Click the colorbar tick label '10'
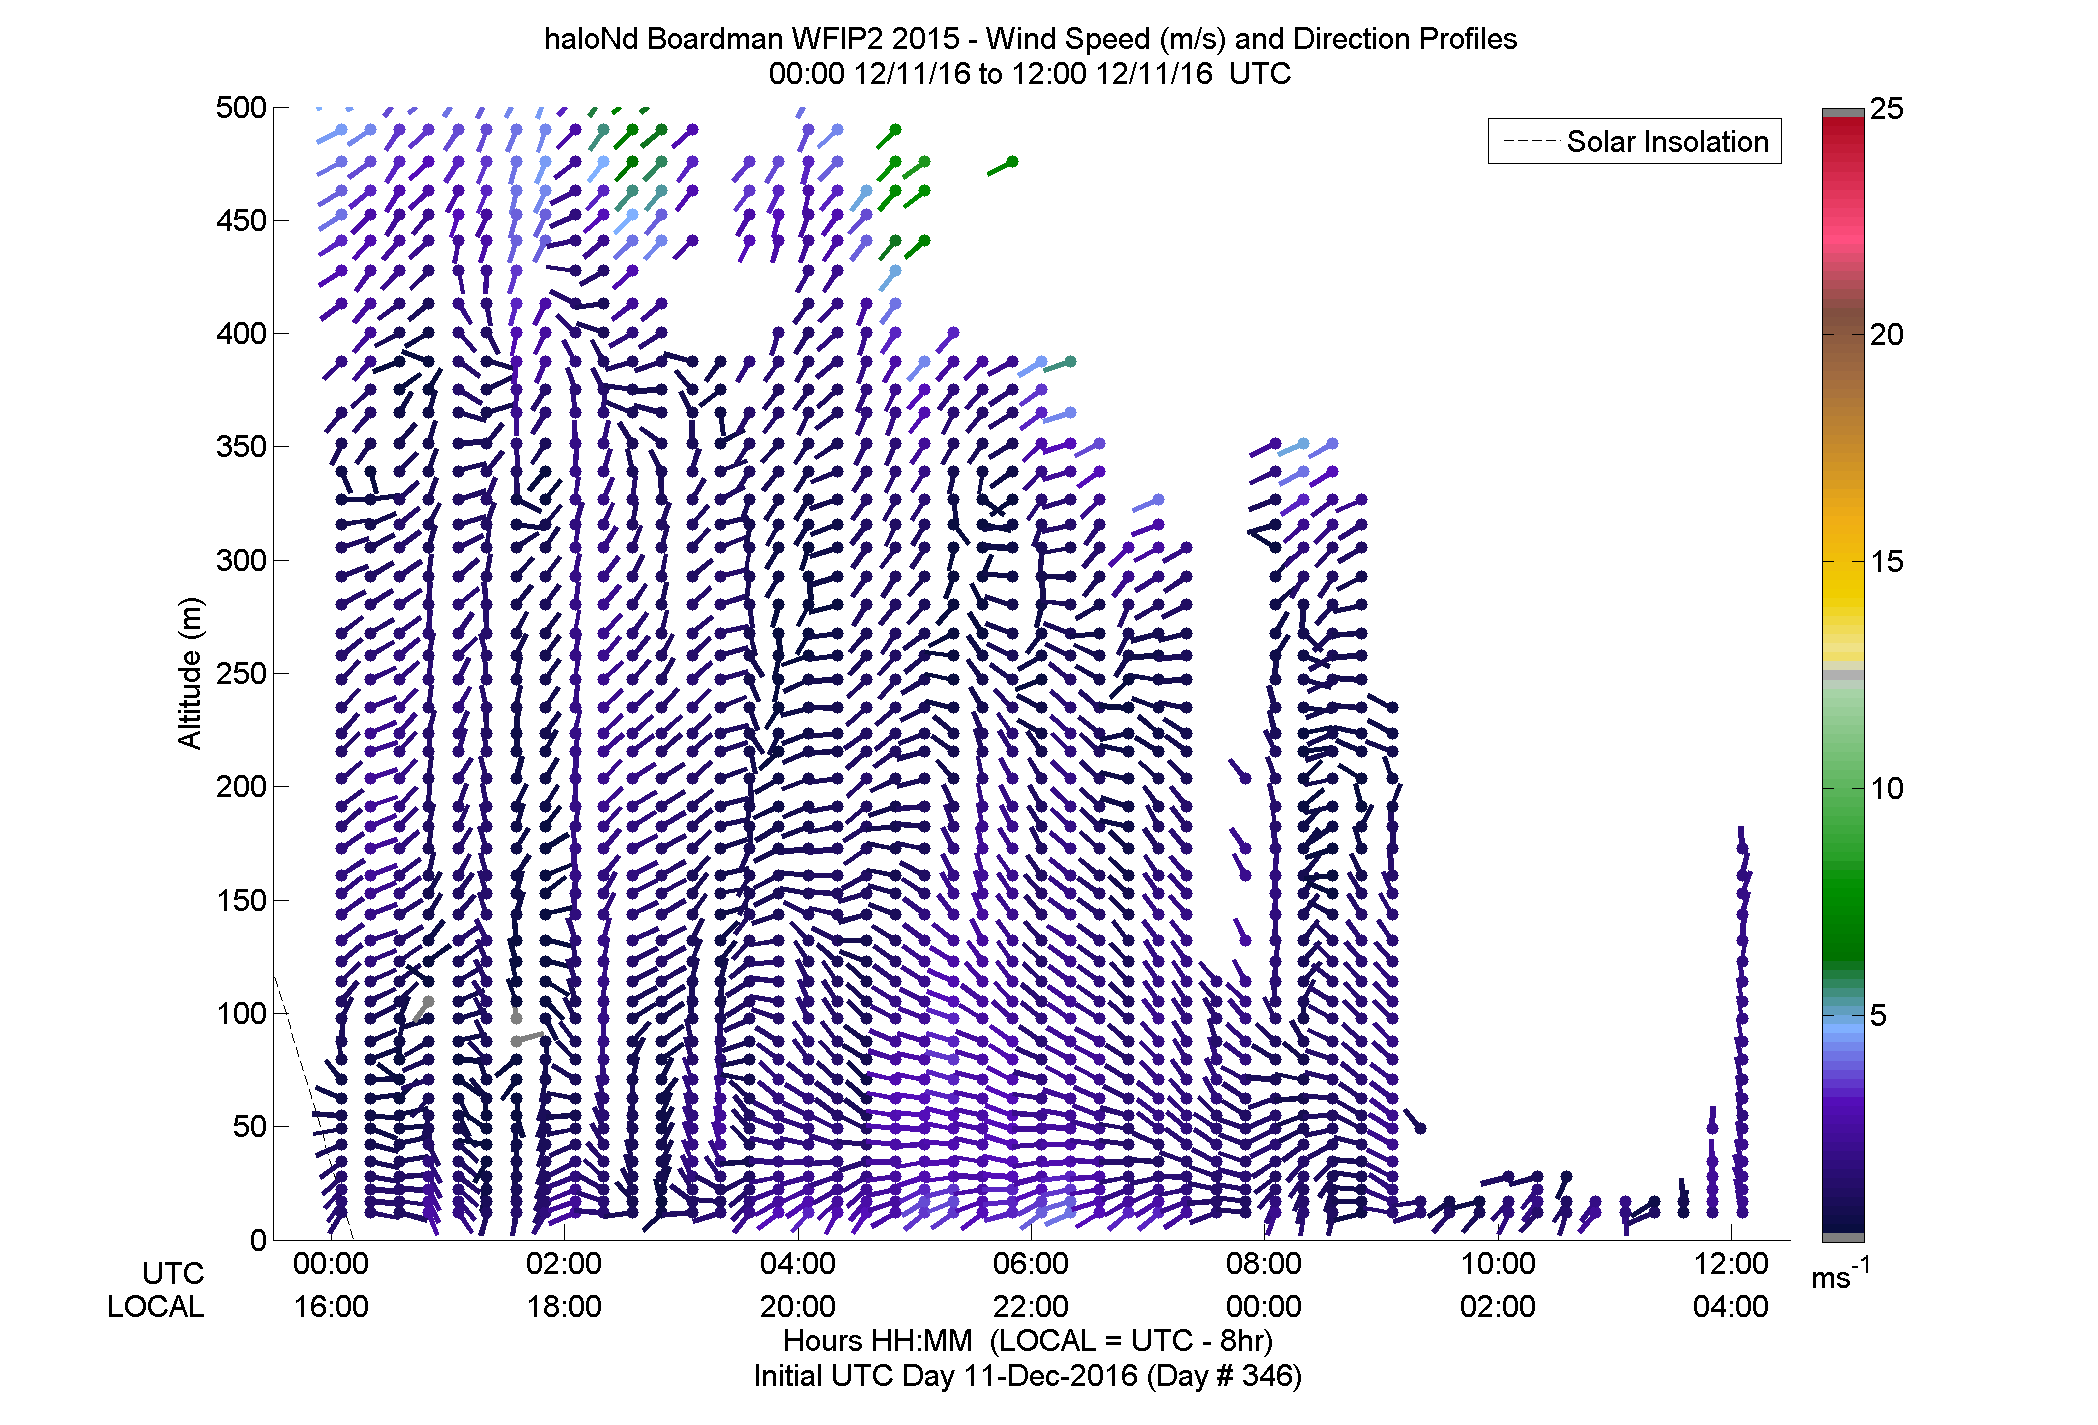The image size is (2098, 1425). tap(1887, 789)
